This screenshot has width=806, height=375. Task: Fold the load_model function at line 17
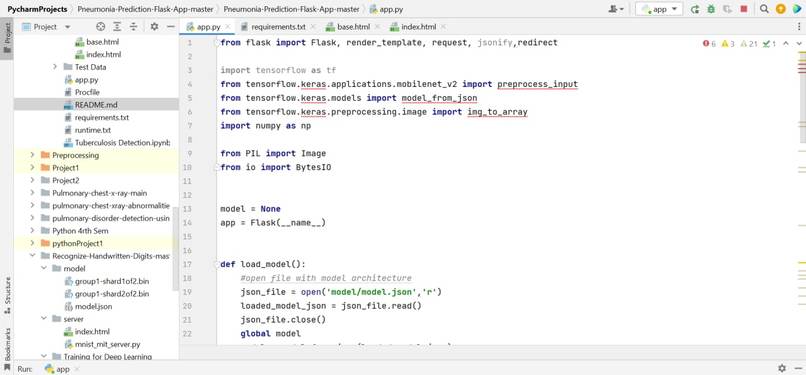(216, 265)
